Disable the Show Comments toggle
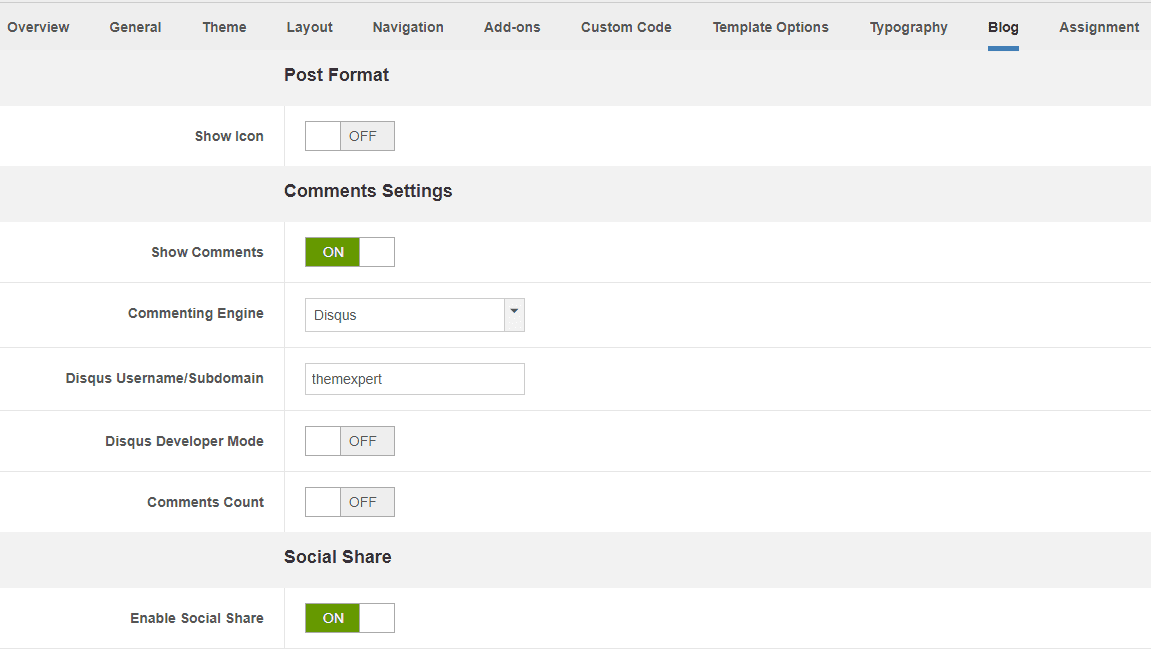Image resolution: width=1151 pixels, height=654 pixels. [349, 252]
